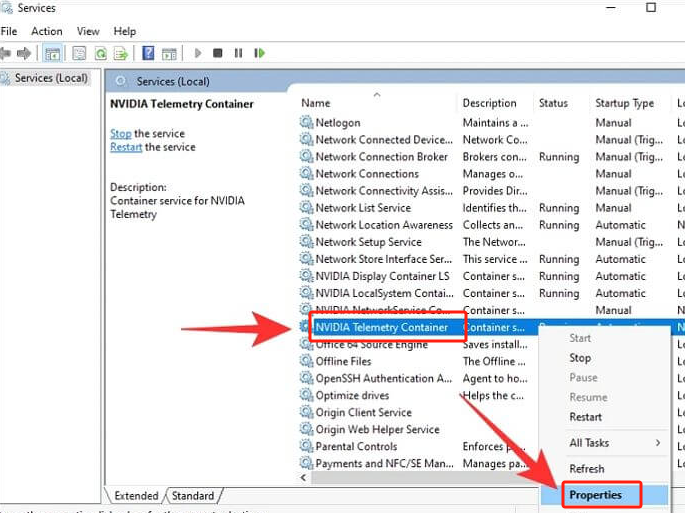This screenshot has height=513, width=685.
Task: Click the gear icon beside OpenSSH Authentication Agent
Action: pos(306,378)
